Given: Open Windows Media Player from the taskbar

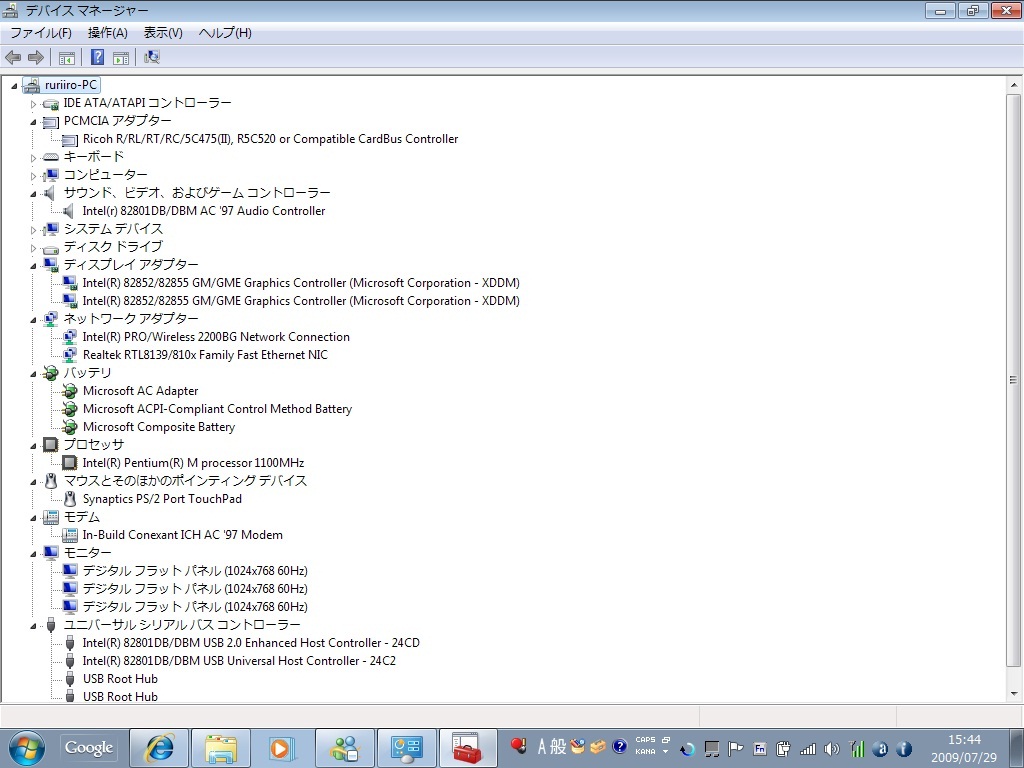Looking at the screenshot, I should pos(282,747).
